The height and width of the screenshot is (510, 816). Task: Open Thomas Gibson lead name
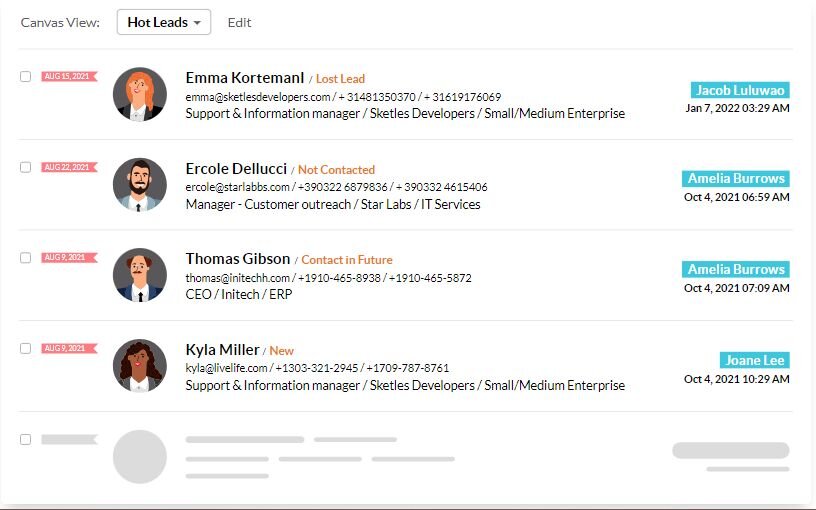(x=238, y=259)
